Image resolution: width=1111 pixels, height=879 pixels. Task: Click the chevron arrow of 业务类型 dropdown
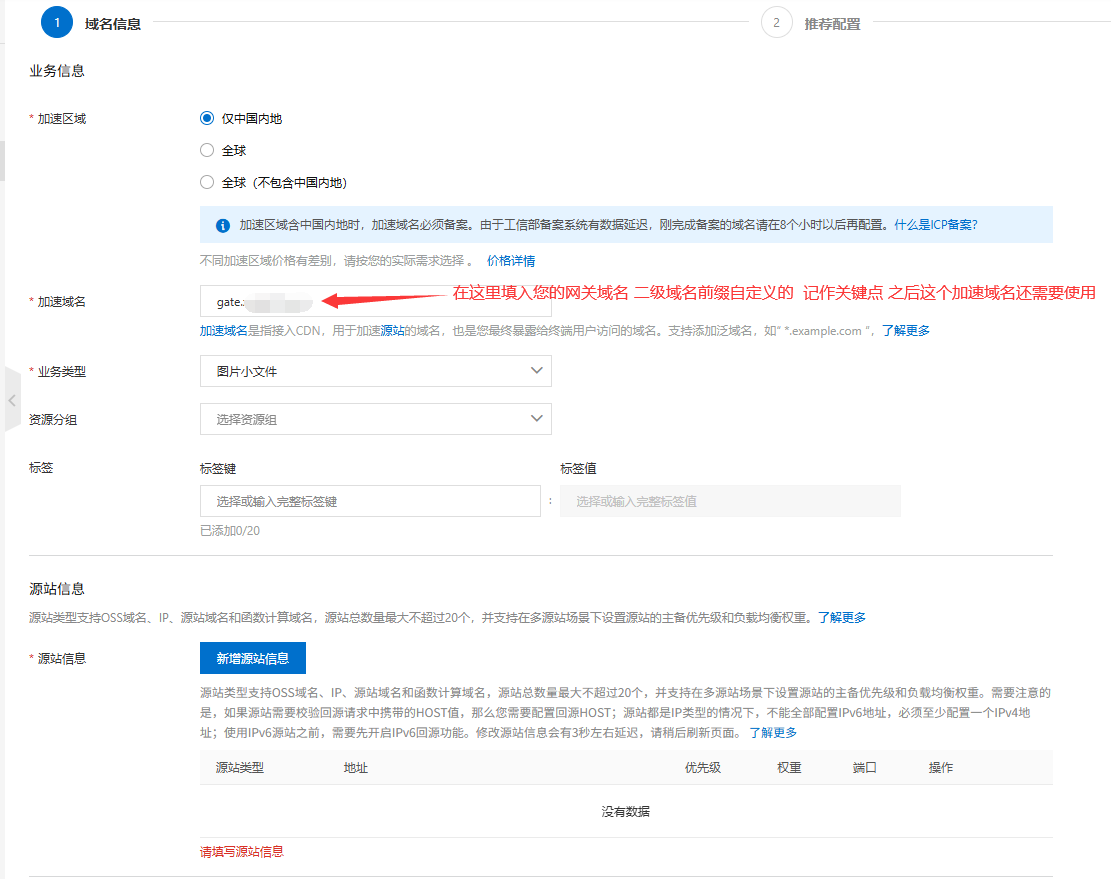coord(536,371)
